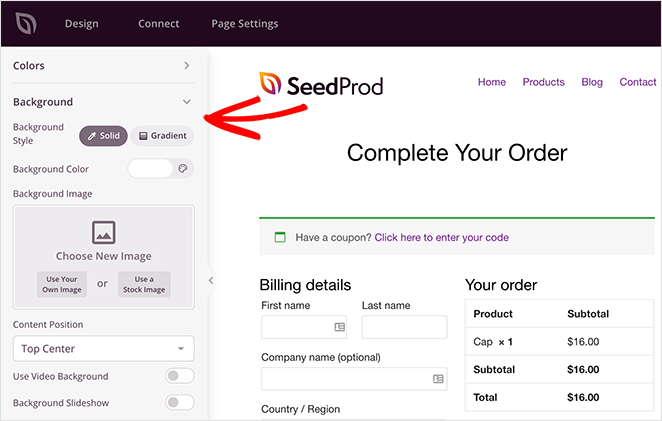Viewport: 662px width, 421px height.
Task: Switch to the Connect tab
Action: pos(159,24)
